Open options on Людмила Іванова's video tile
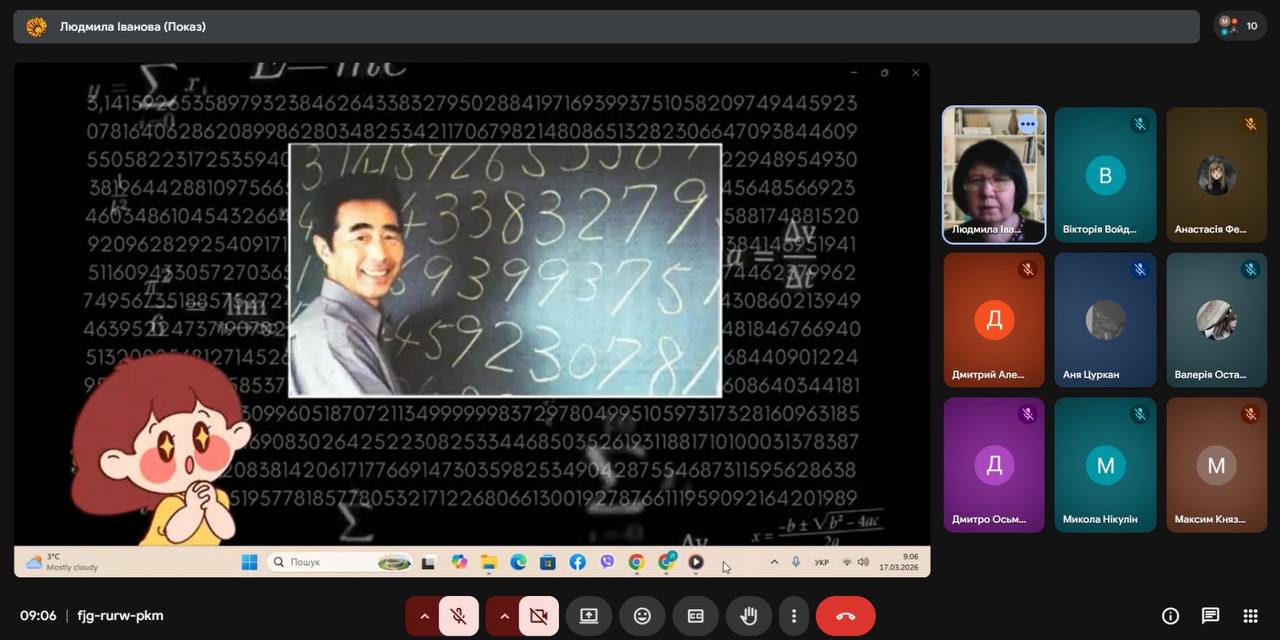Viewport: 1280px width, 640px height. (x=1027, y=124)
